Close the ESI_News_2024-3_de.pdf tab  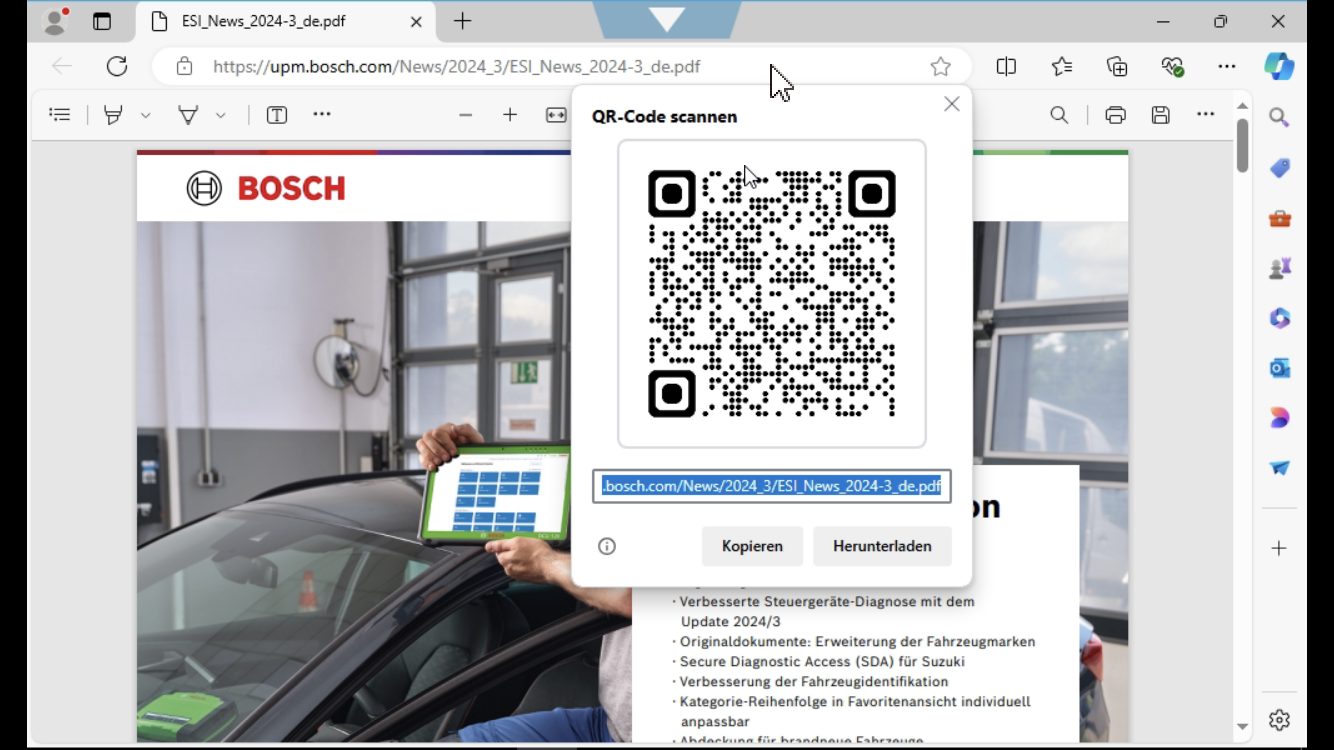coord(416,21)
